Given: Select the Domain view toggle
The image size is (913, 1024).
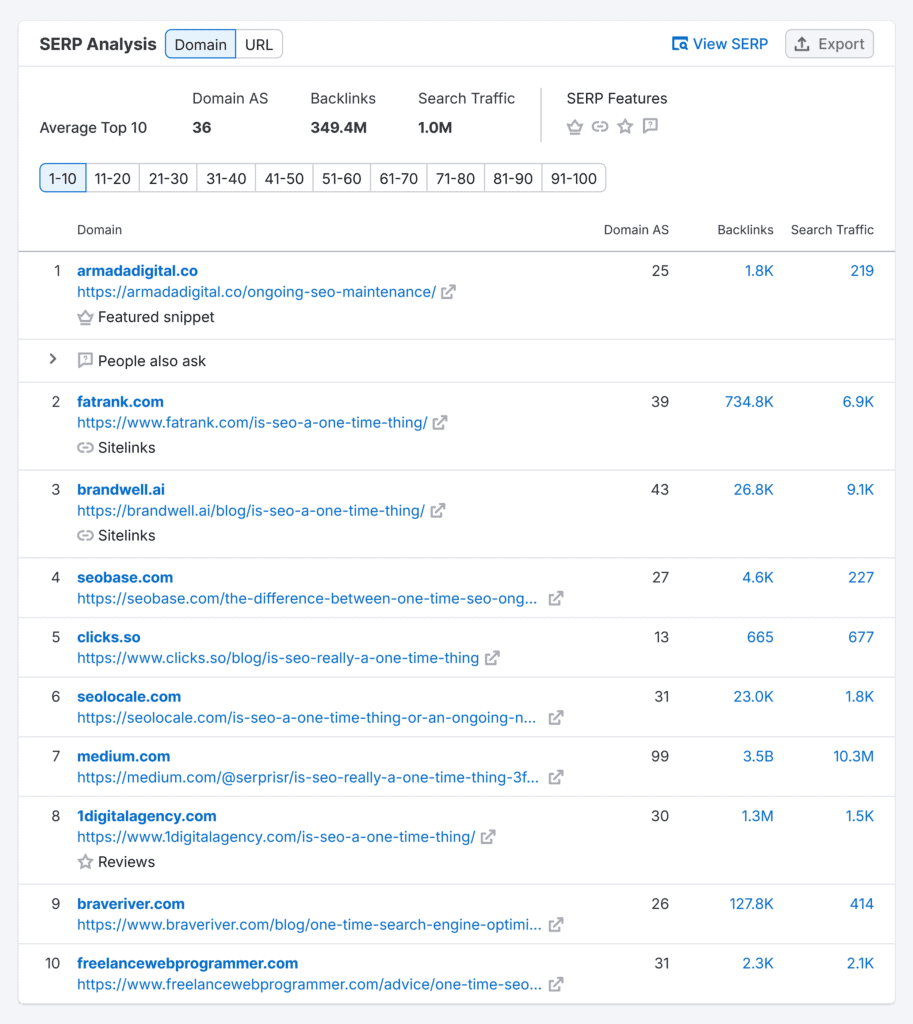Looking at the screenshot, I should [x=200, y=44].
